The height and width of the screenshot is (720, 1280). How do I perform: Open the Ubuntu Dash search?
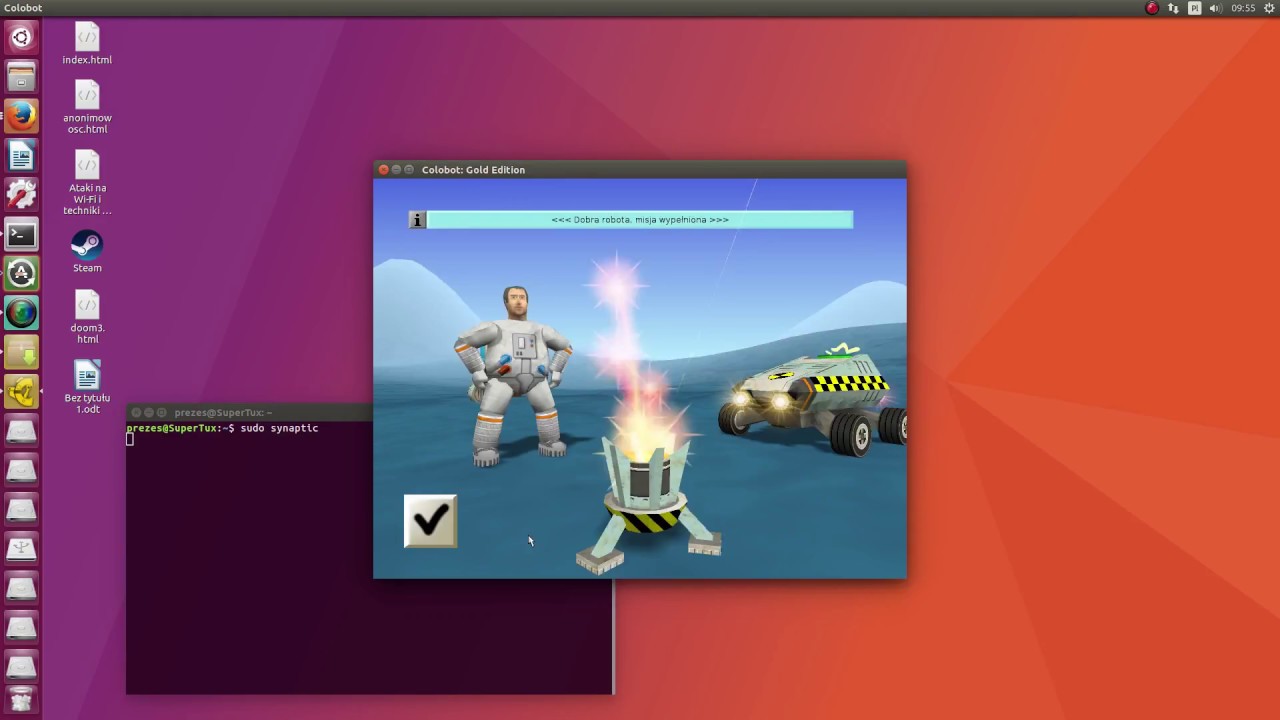point(21,38)
